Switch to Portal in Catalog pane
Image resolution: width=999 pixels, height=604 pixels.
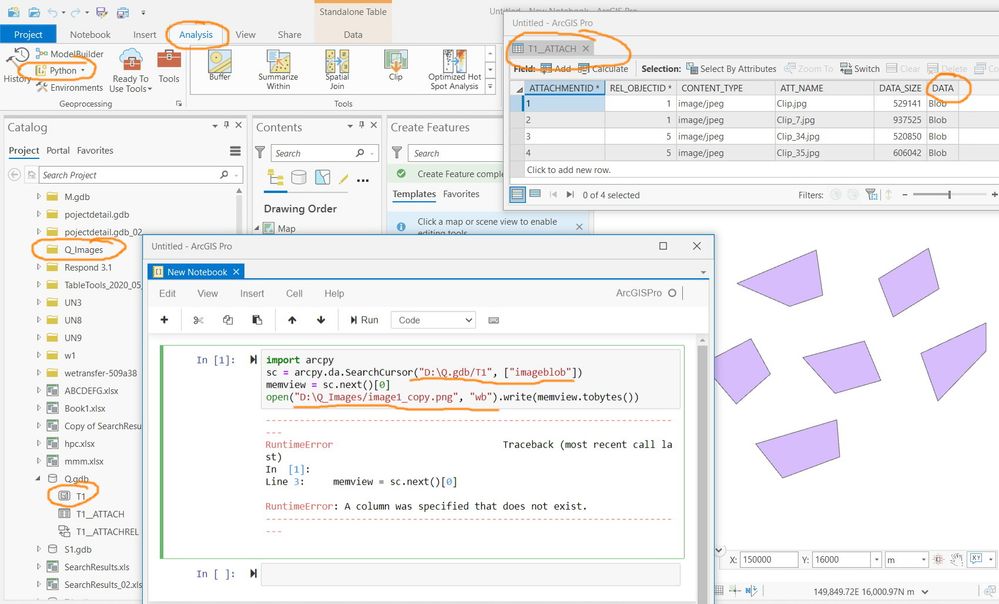58,150
